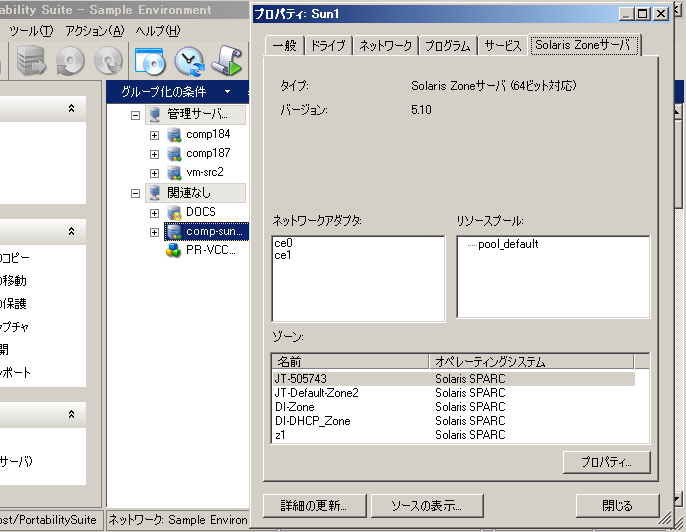Image resolution: width=686 pixels, height=532 pixels.
Task: Click the 詳細の更新... button
Action: click(x=314, y=506)
